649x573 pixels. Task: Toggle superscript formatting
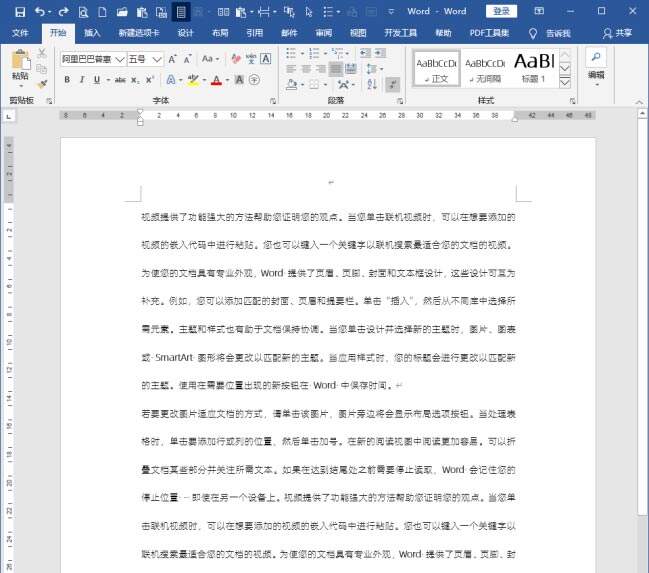coord(149,79)
